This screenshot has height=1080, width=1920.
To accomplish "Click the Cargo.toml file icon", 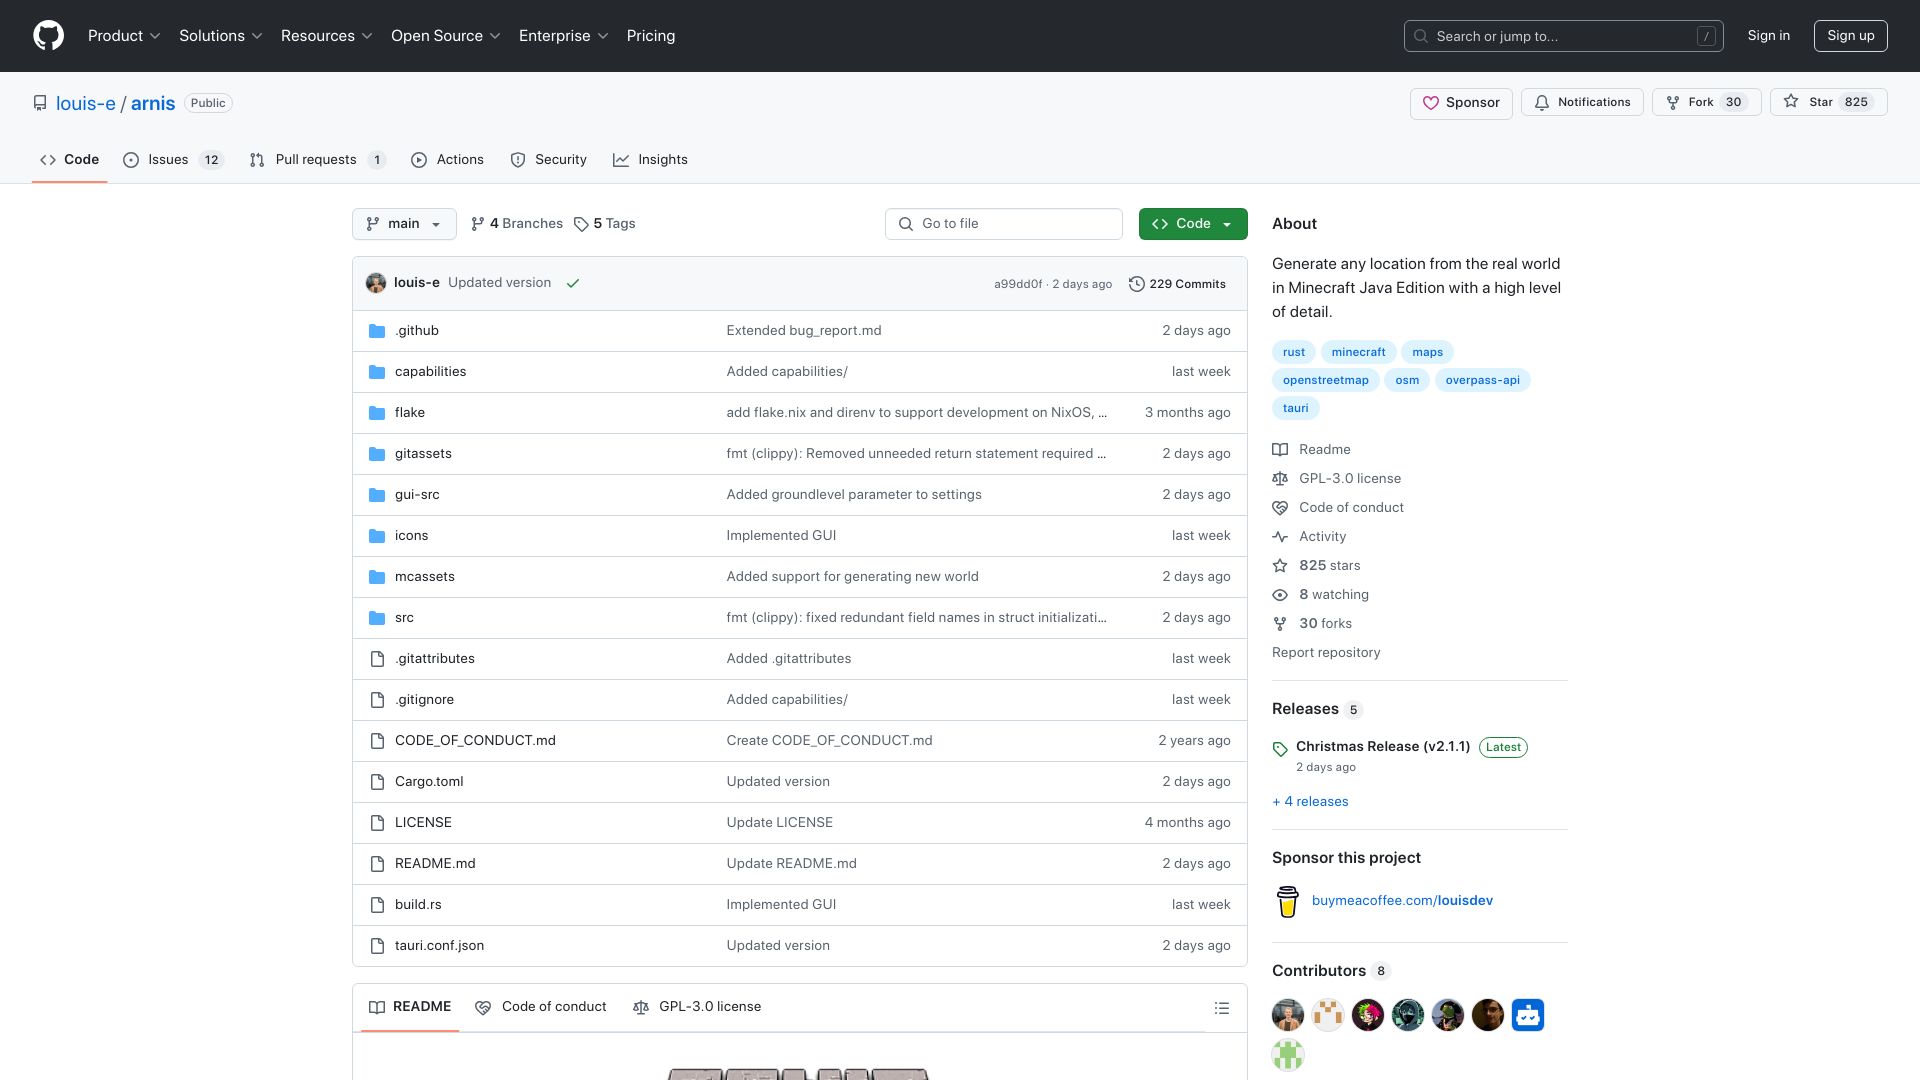I will tap(377, 782).
